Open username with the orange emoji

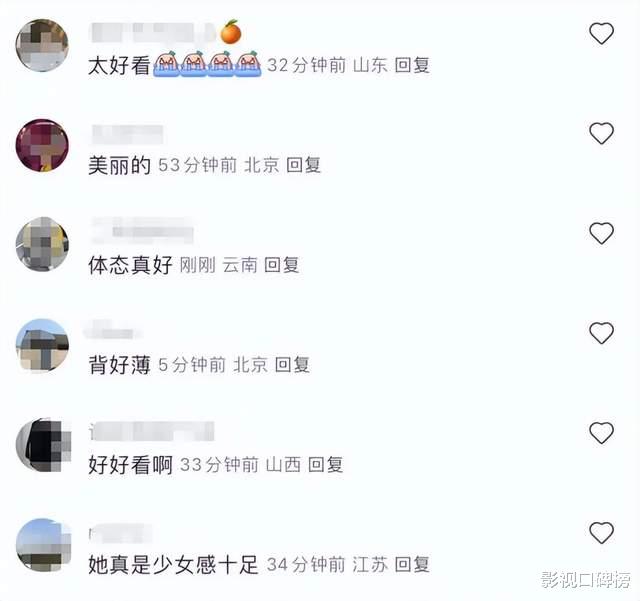click(166, 33)
